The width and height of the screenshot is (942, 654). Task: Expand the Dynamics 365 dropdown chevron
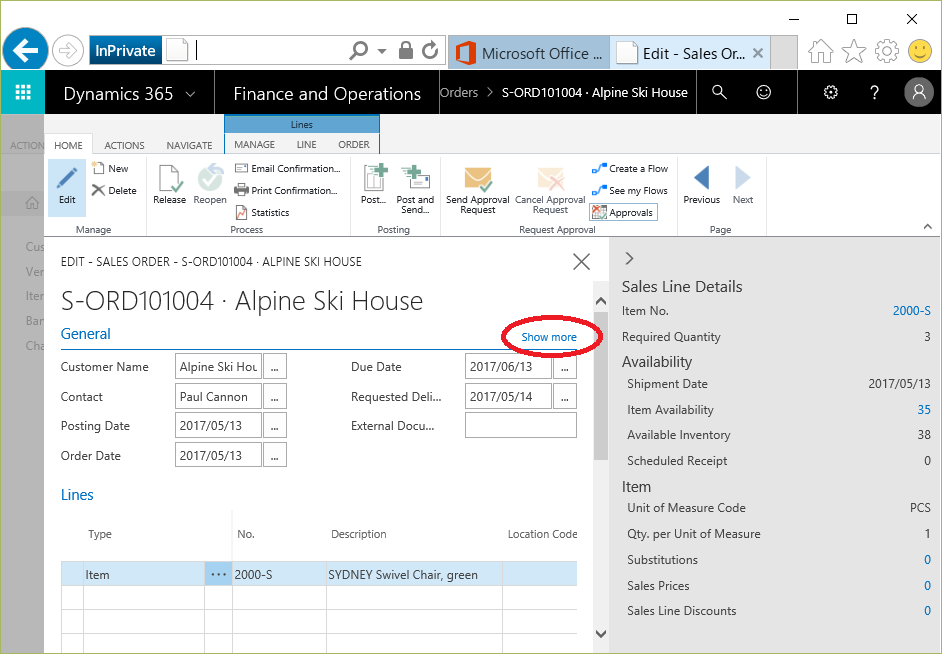[190, 94]
